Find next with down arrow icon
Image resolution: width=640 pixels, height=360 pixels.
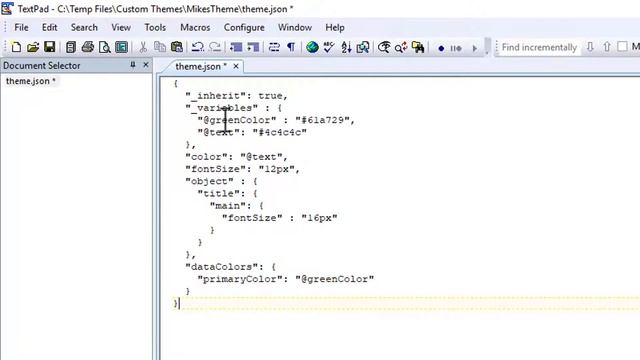point(590,47)
